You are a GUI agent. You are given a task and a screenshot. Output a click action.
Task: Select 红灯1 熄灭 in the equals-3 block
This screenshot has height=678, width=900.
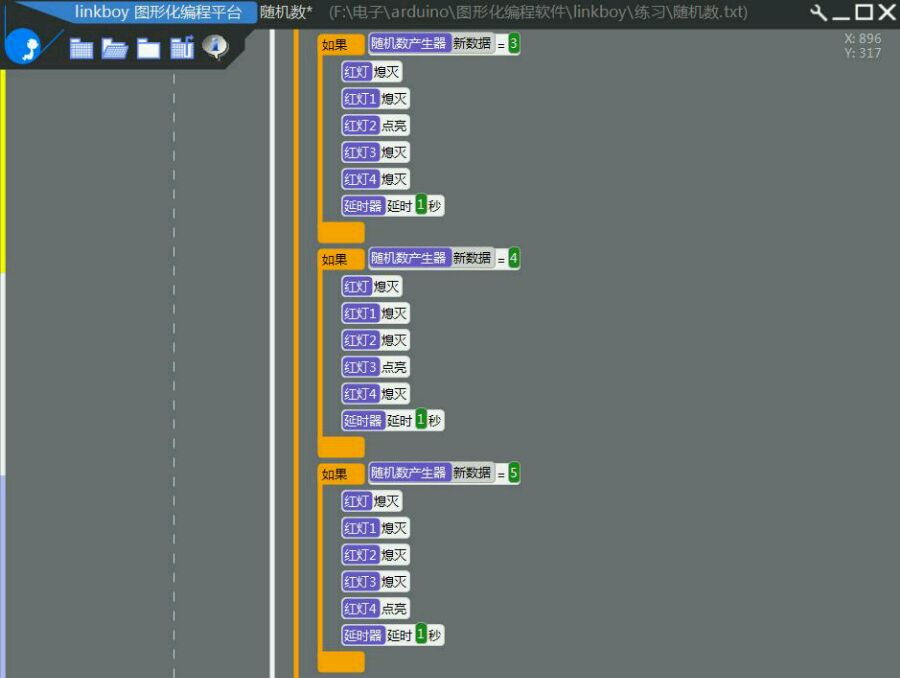click(x=375, y=99)
